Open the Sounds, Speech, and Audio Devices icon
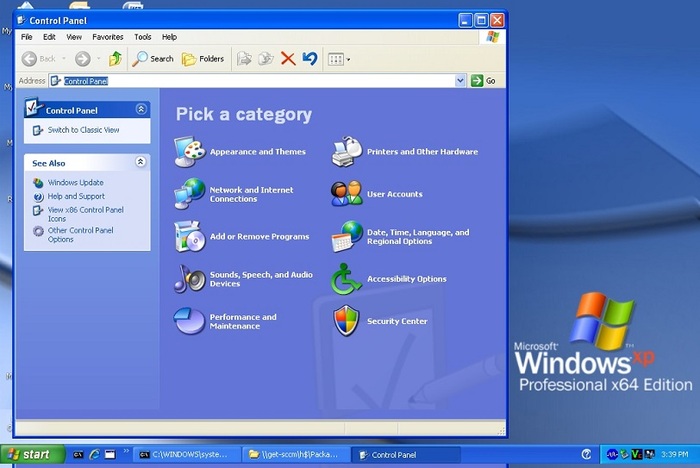700x468 pixels. (x=190, y=279)
